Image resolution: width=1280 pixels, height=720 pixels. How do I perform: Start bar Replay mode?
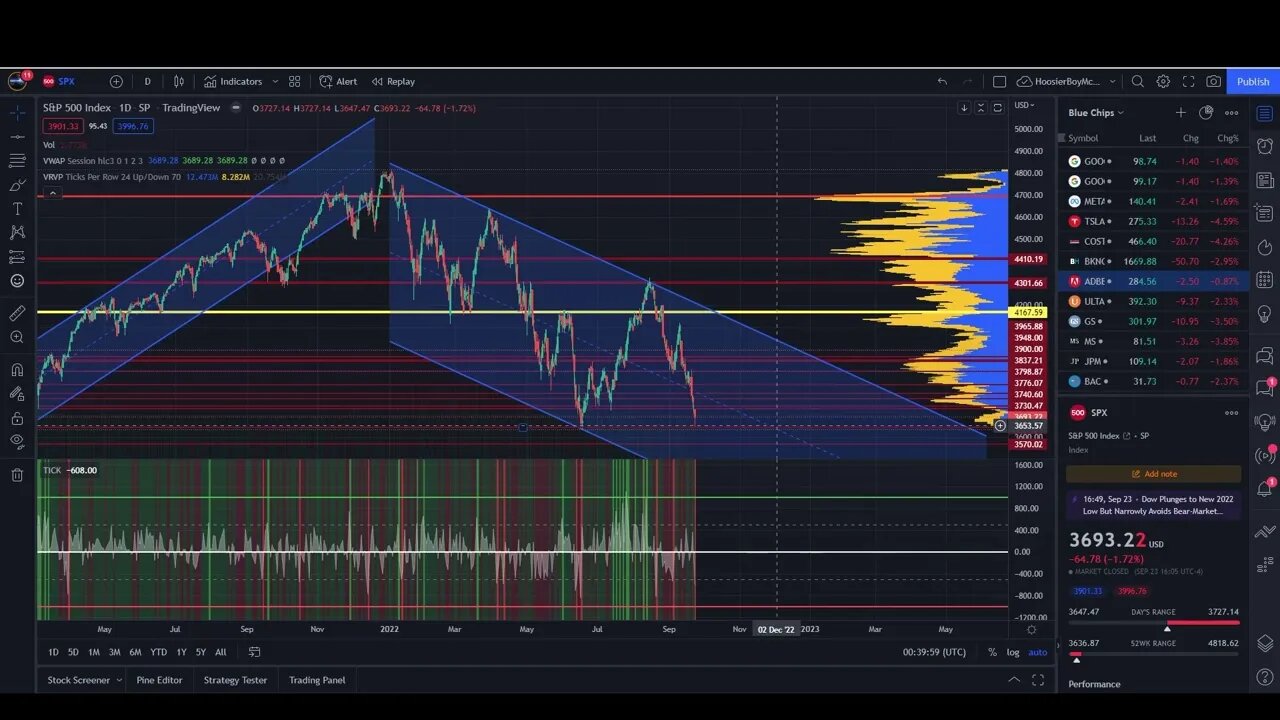(393, 81)
